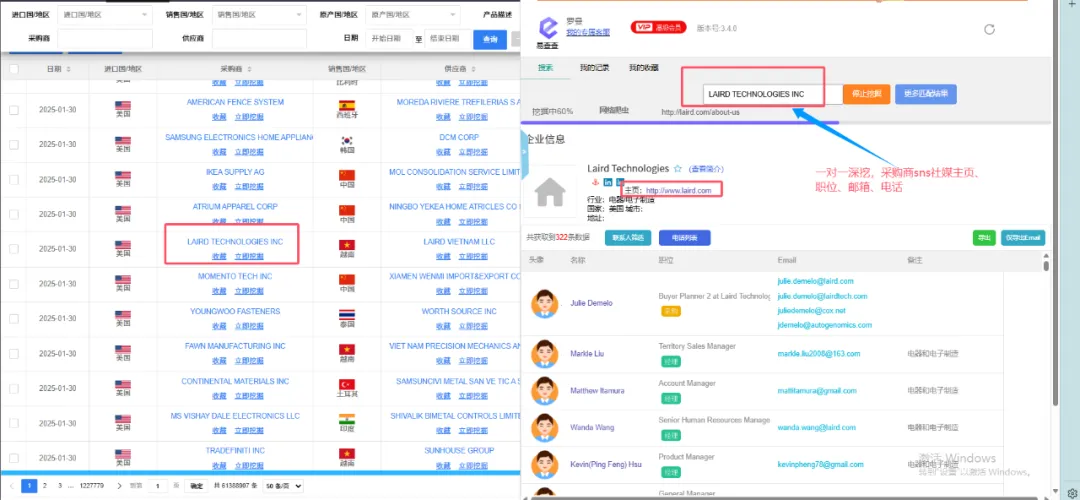
Task: Open Matthew Itamura's avatar
Action: [x=544, y=390]
